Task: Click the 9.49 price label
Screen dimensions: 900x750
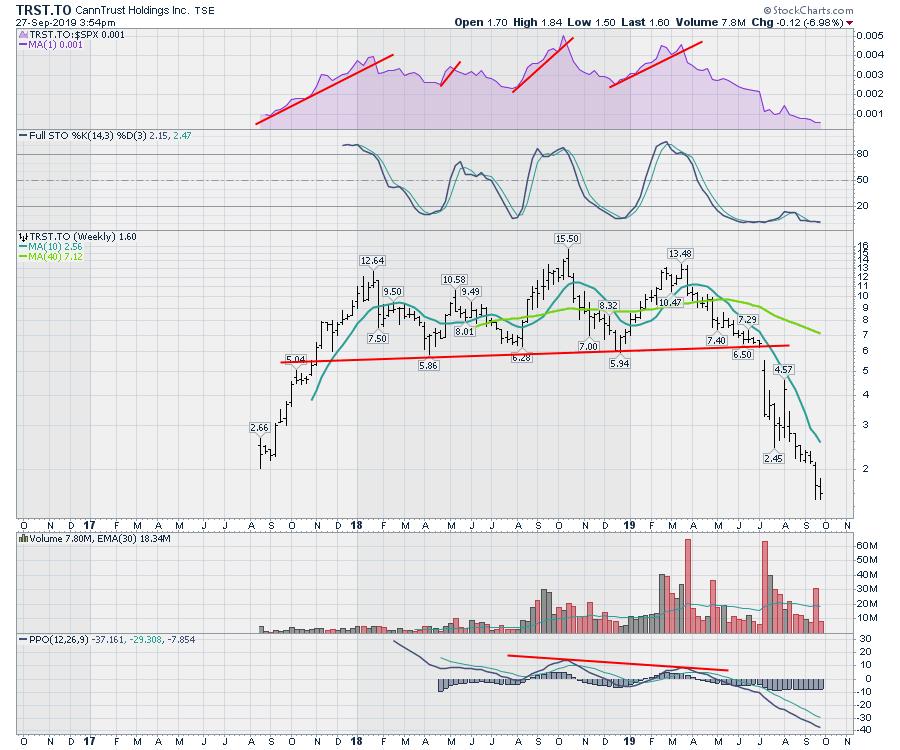Action: point(470,292)
